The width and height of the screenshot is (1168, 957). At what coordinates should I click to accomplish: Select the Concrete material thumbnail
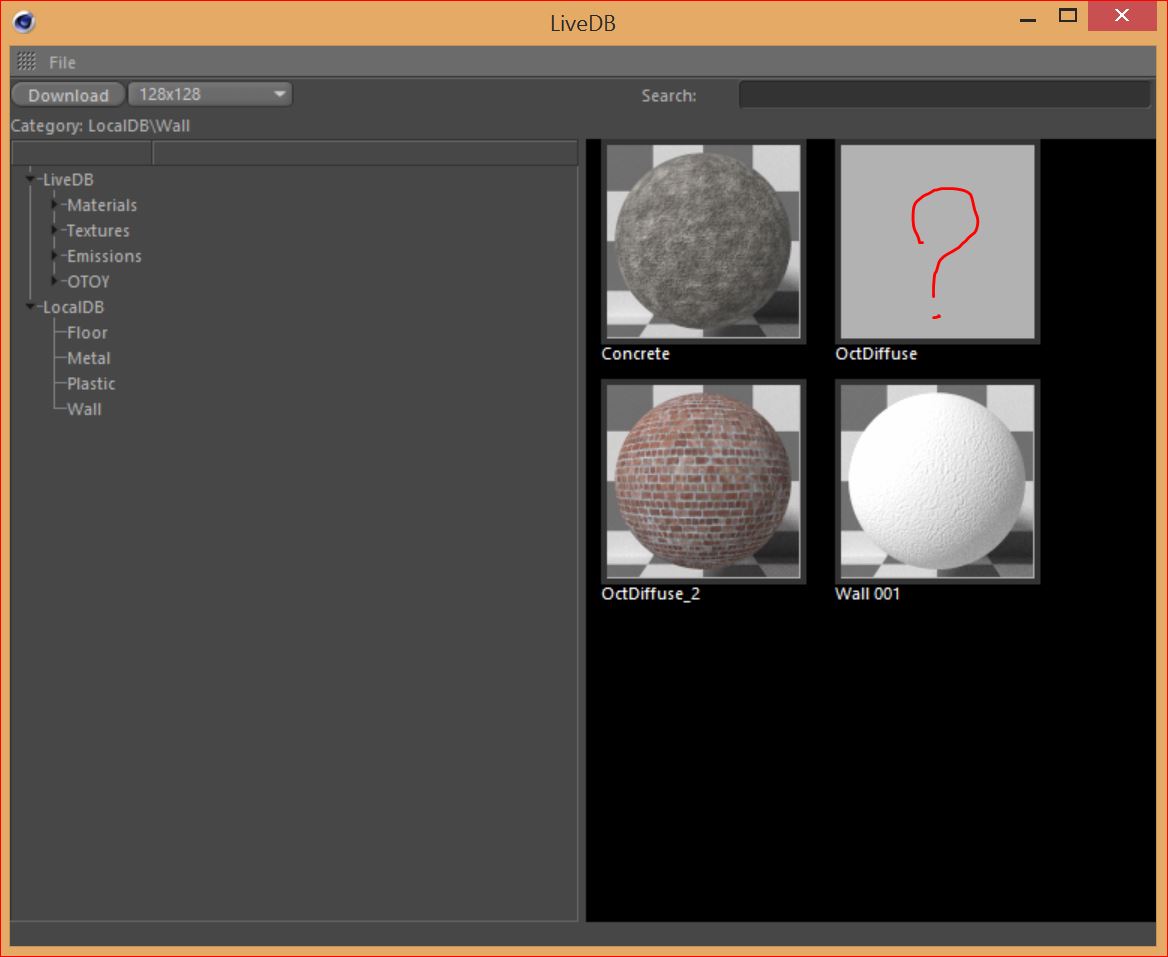[703, 241]
